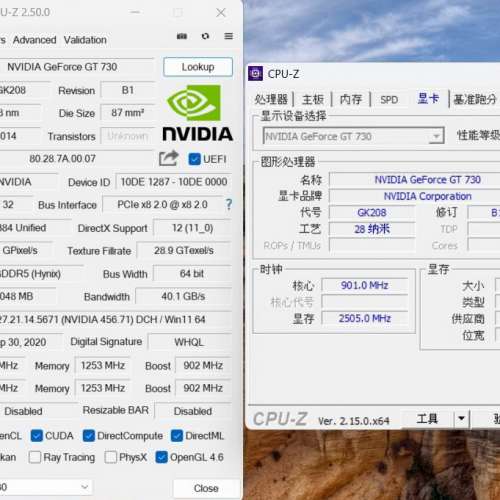Click the DirectX Support 12 (11_0) value

pyautogui.click(x=192, y=228)
